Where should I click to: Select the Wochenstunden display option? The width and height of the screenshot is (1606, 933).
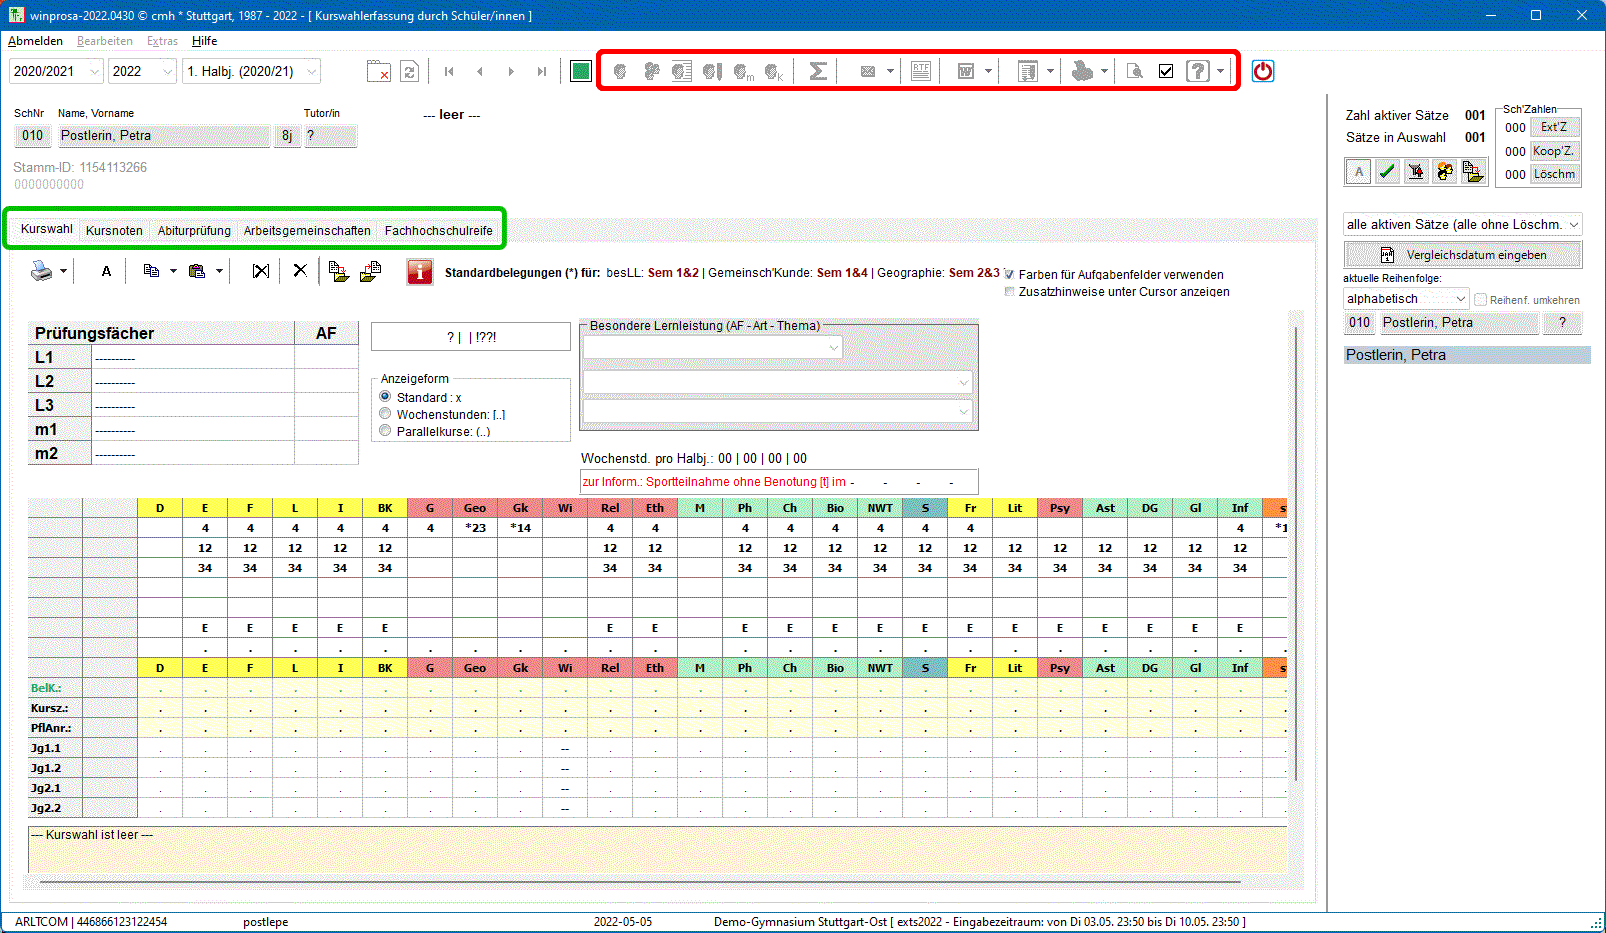pos(385,414)
